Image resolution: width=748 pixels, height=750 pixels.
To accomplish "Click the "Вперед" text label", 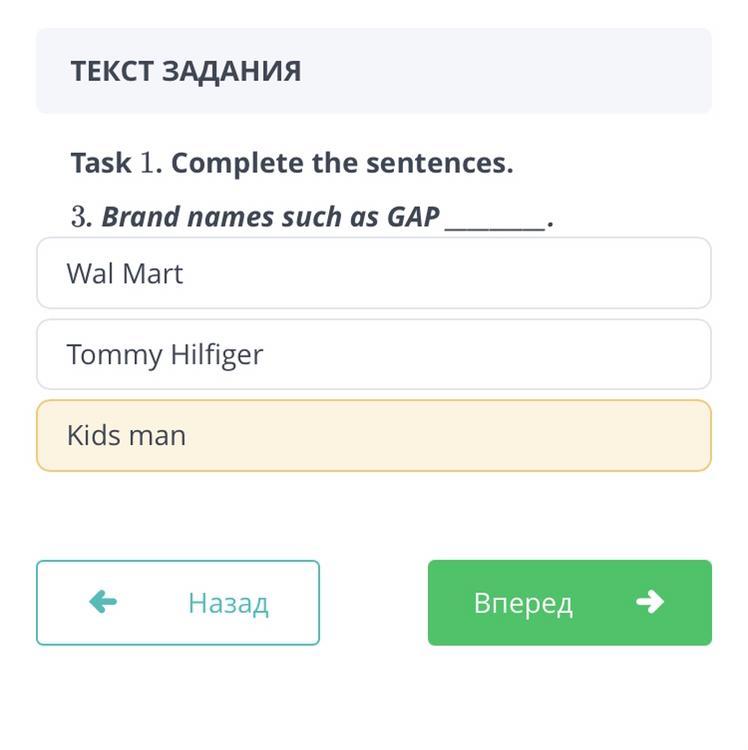I will (x=523, y=603).
